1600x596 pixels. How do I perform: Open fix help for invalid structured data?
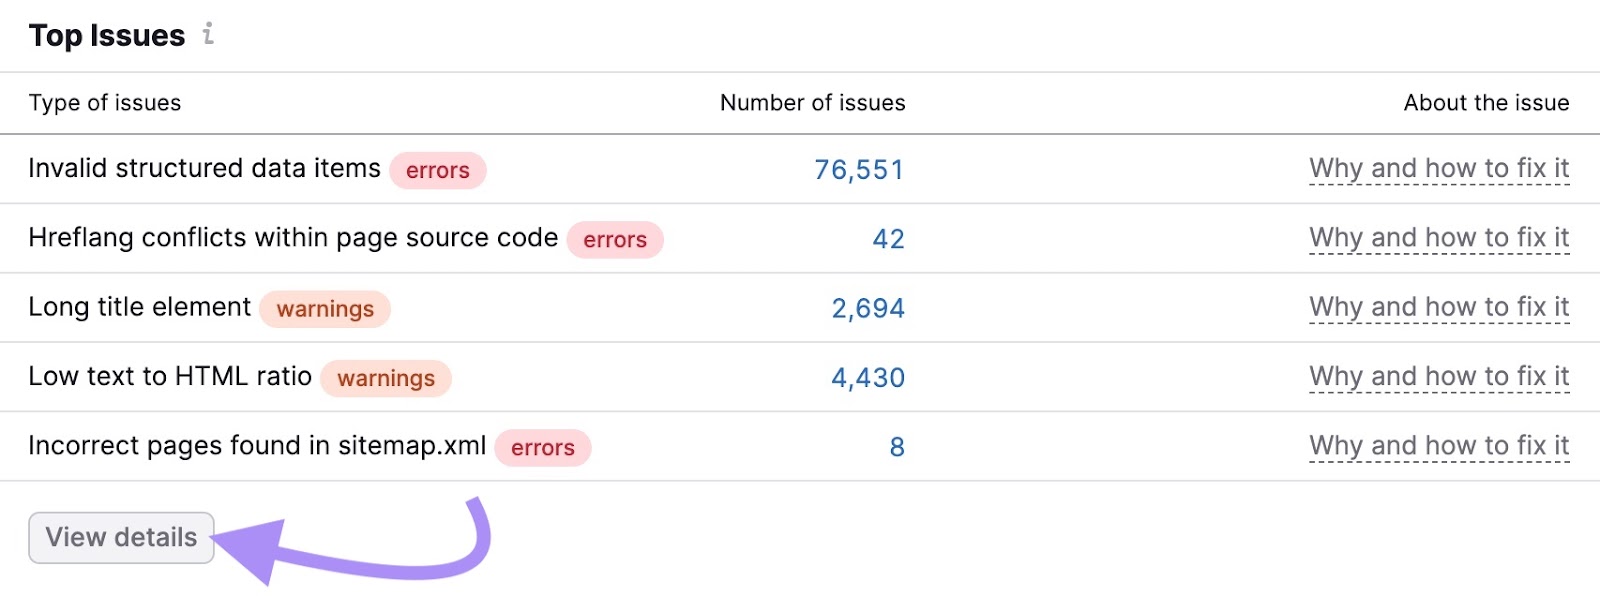click(1439, 169)
